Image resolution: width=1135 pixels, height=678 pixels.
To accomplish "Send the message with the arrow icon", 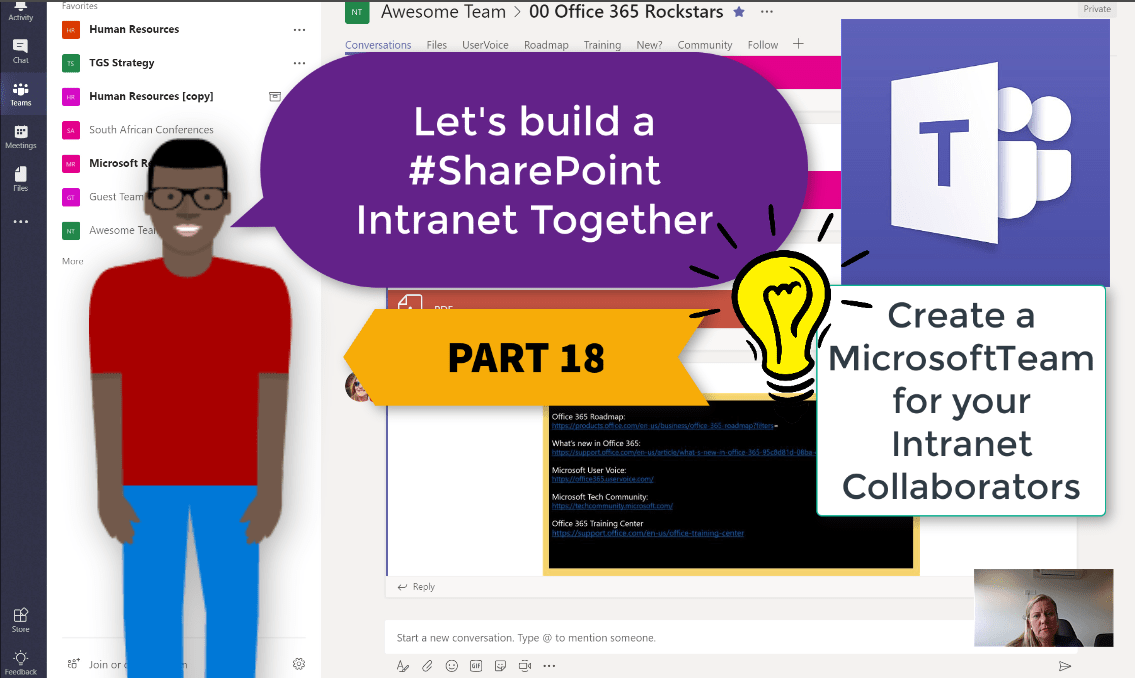I will pyautogui.click(x=1065, y=666).
